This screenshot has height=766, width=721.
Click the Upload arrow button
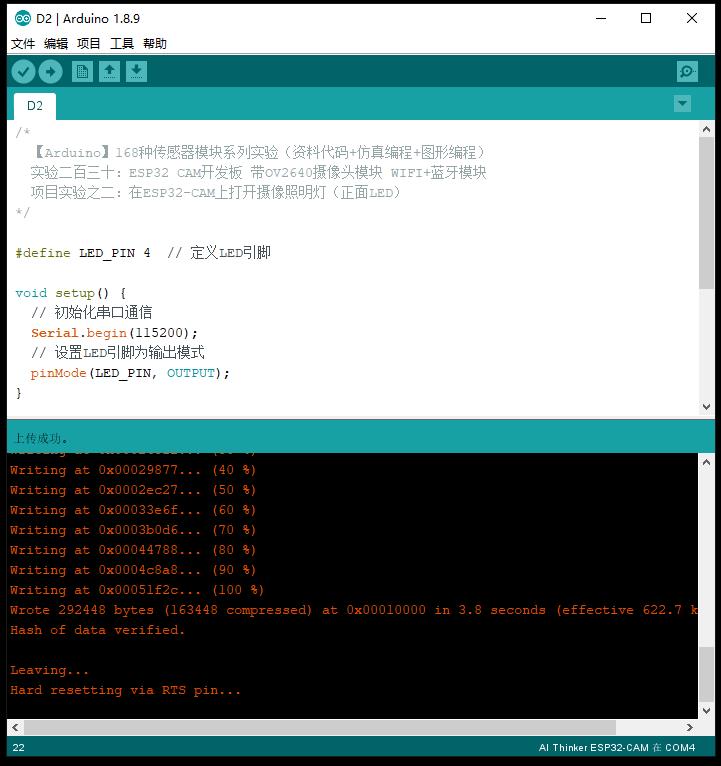[50, 72]
